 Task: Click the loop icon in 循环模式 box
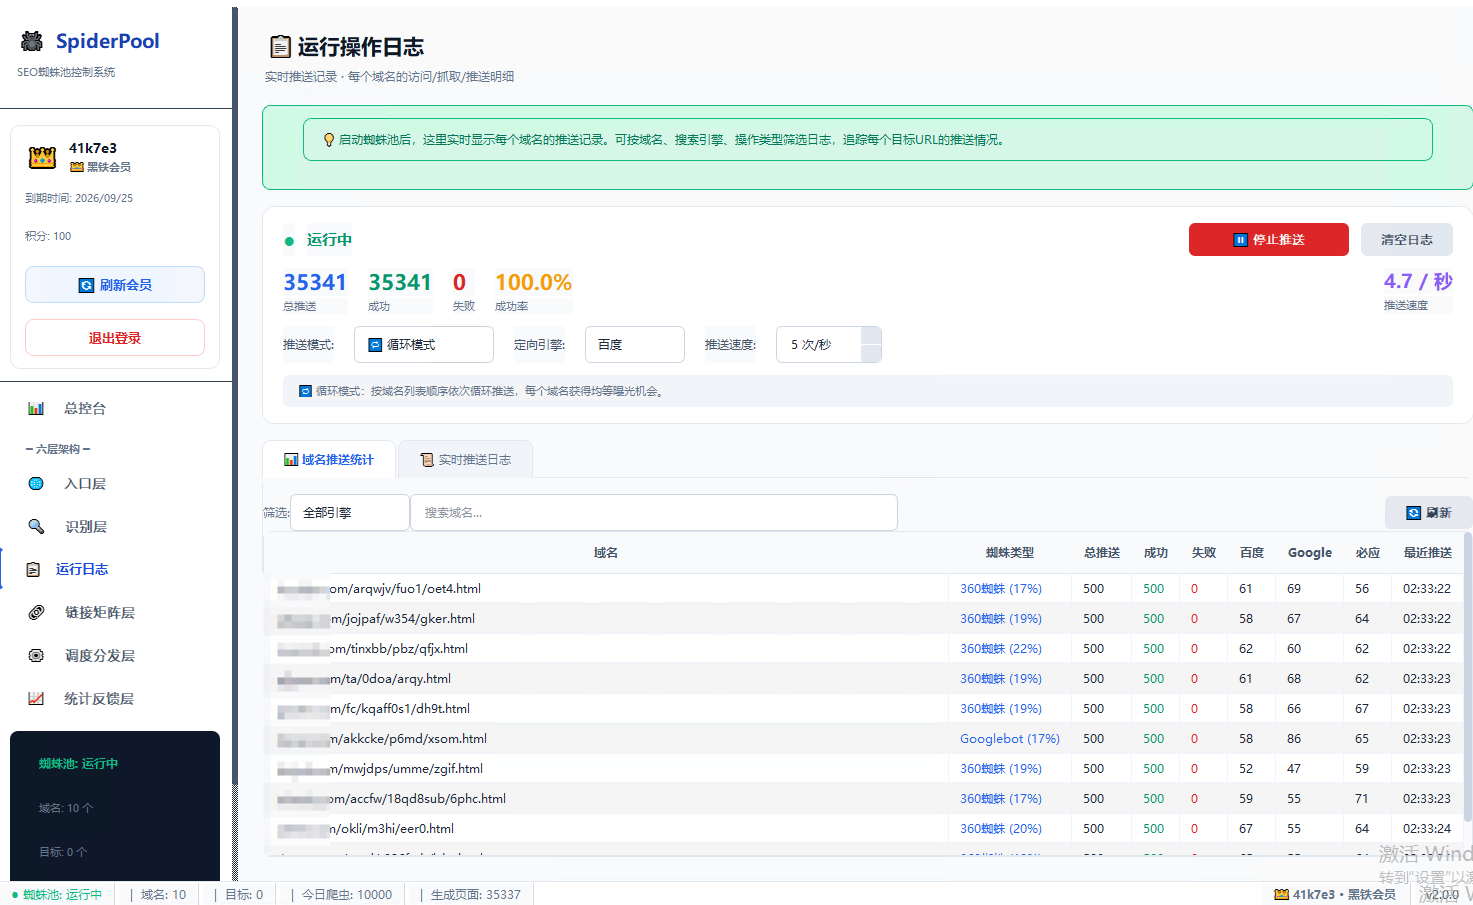[x=375, y=345]
